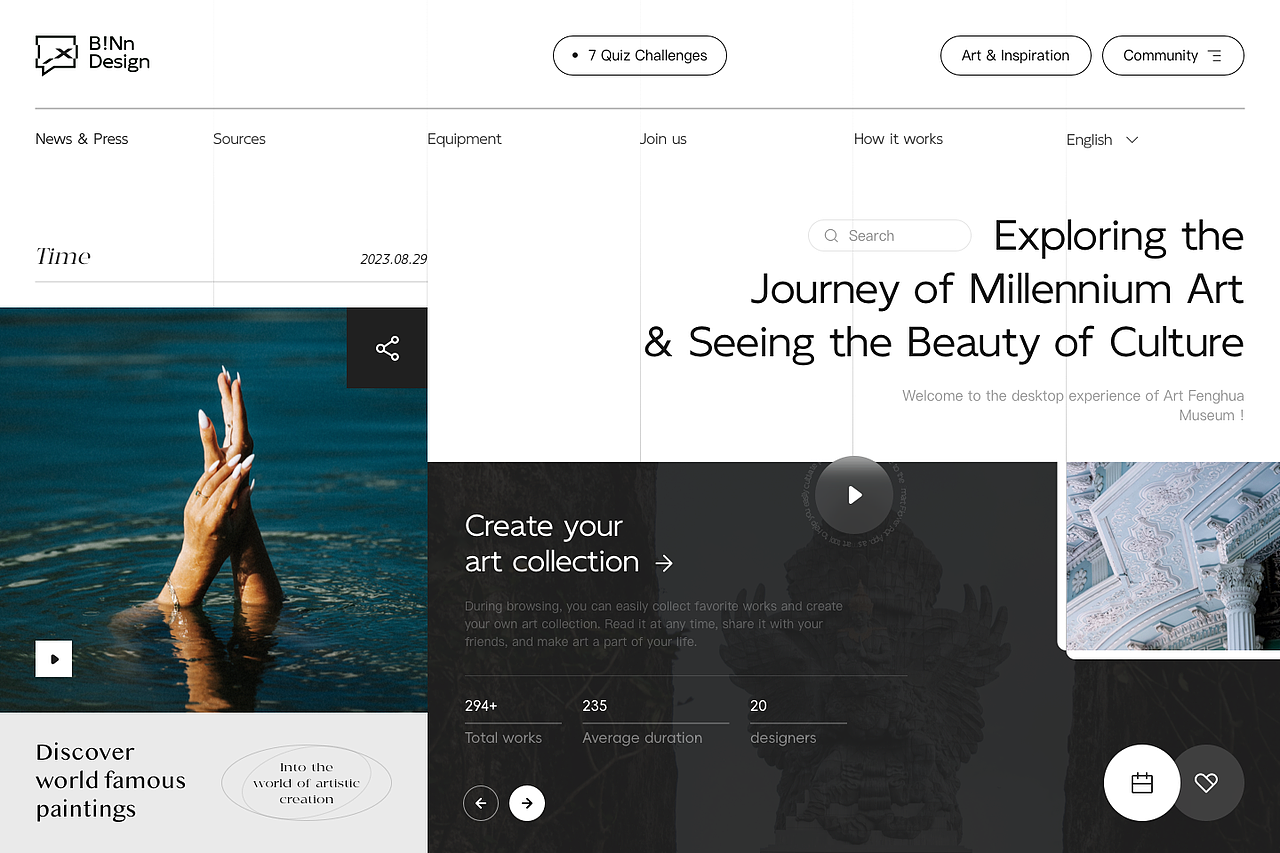Open the blue ornate architecture thumbnail
This screenshot has height=853, width=1280.
click(1173, 556)
